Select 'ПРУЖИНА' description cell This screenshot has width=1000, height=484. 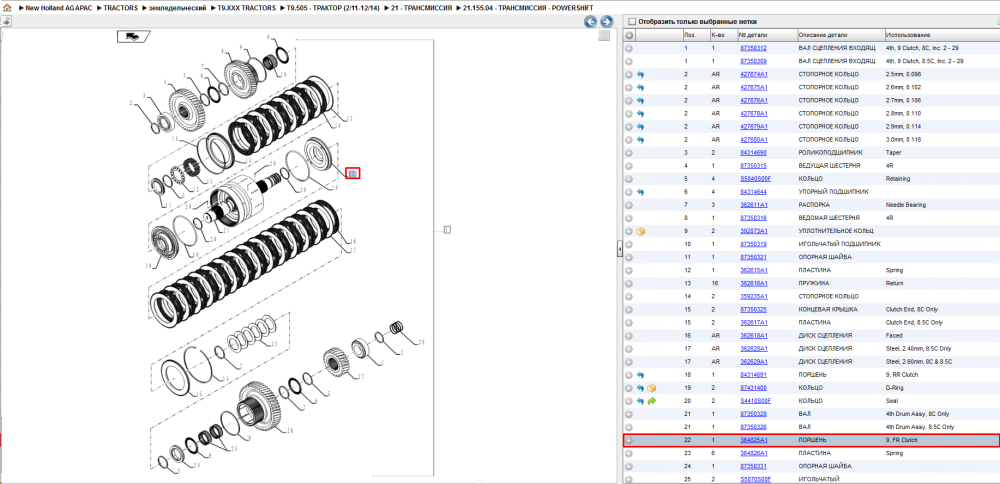(813, 283)
